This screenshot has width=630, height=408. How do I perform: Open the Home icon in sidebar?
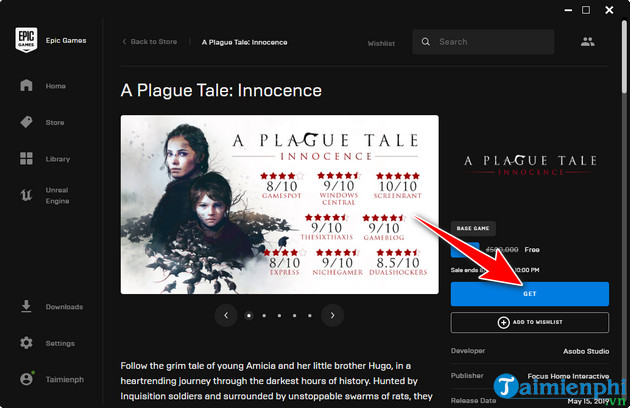[26, 85]
